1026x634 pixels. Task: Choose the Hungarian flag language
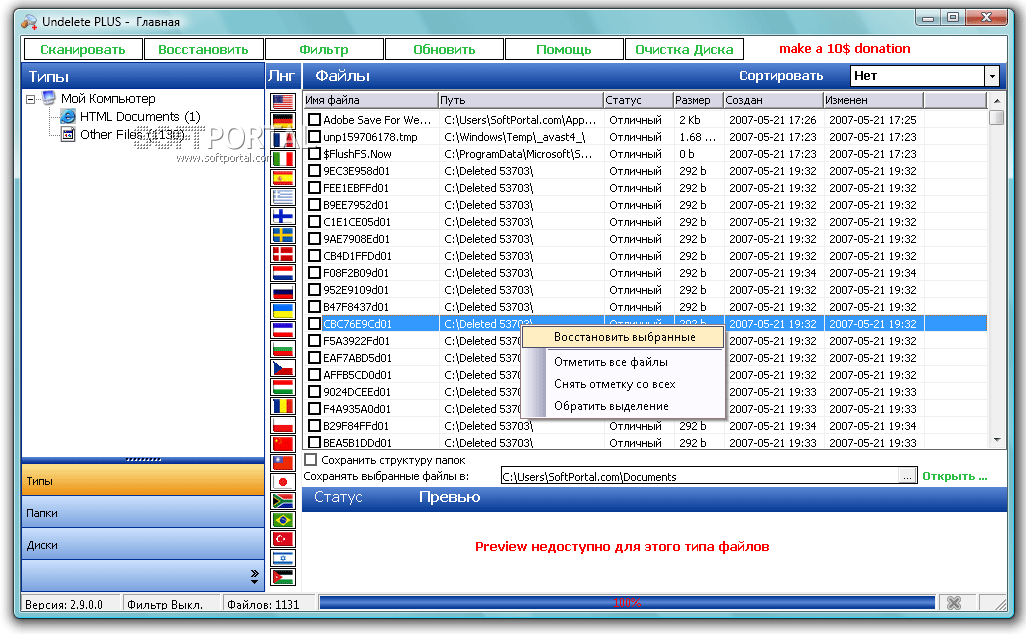point(283,387)
